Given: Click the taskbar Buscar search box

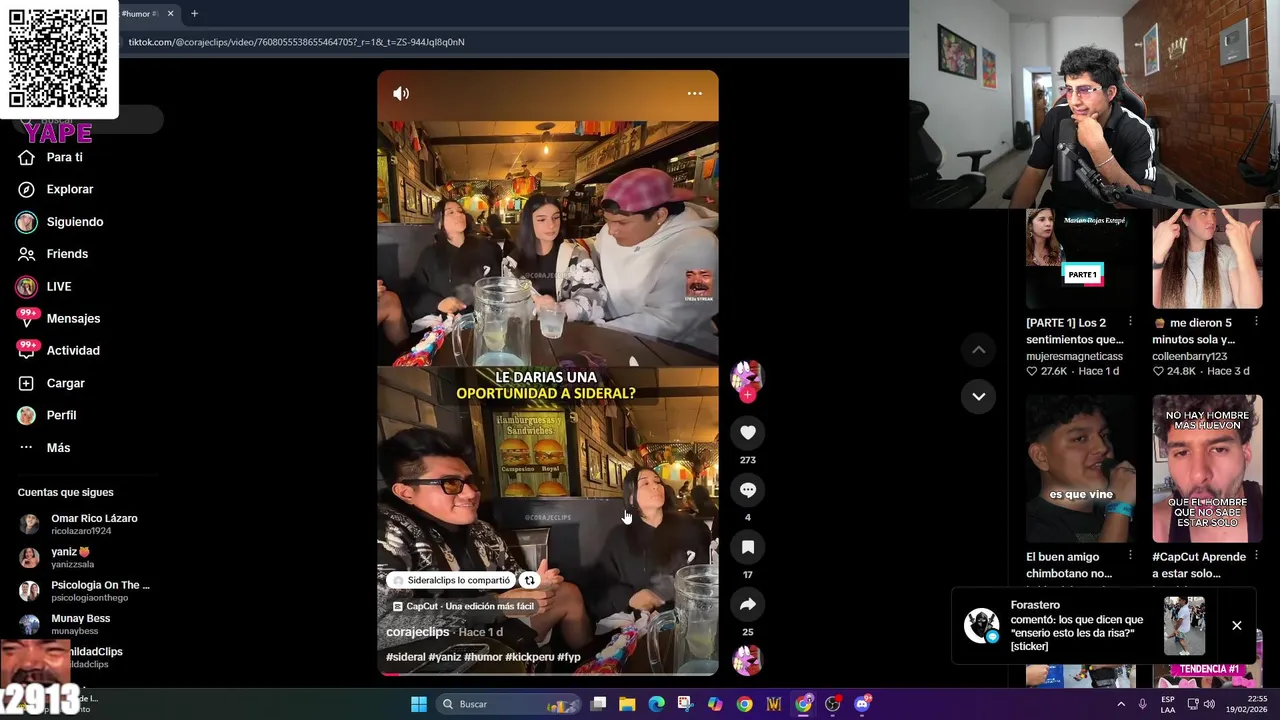Looking at the screenshot, I should coord(510,704).
